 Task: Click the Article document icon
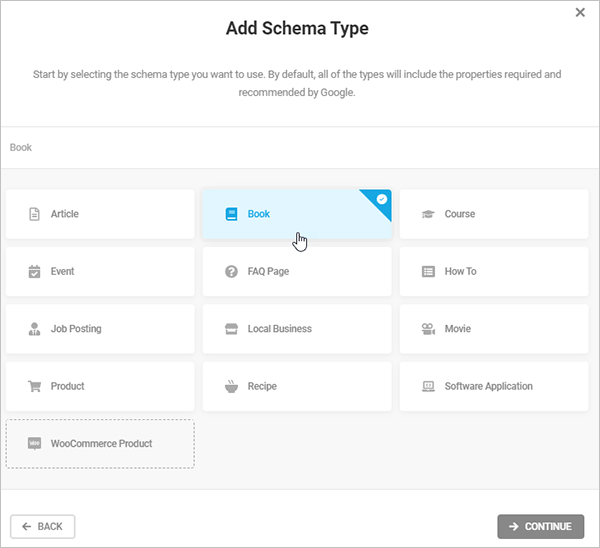tap(34, 214)
